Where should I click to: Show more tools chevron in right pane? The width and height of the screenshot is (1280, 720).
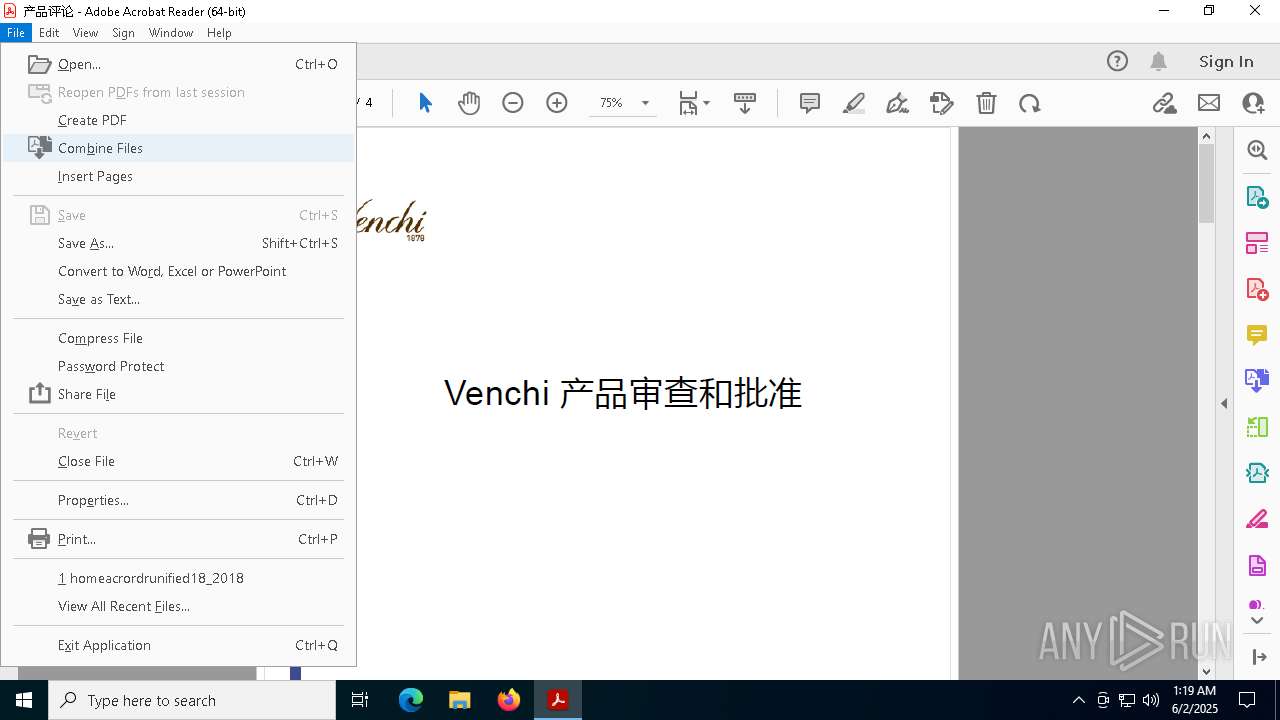1257,621
